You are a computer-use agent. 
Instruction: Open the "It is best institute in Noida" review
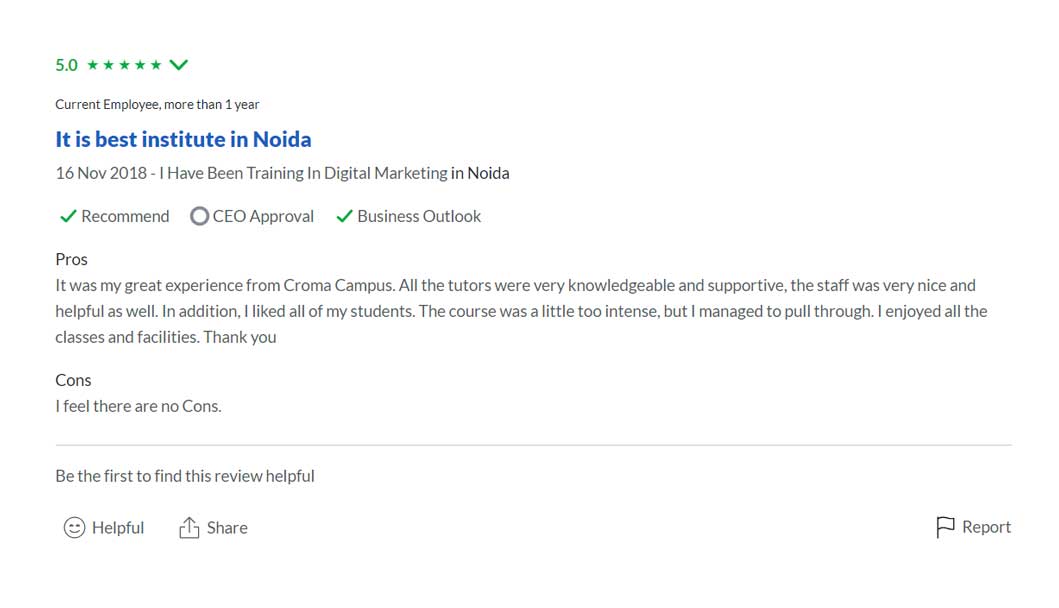[183, 139]
